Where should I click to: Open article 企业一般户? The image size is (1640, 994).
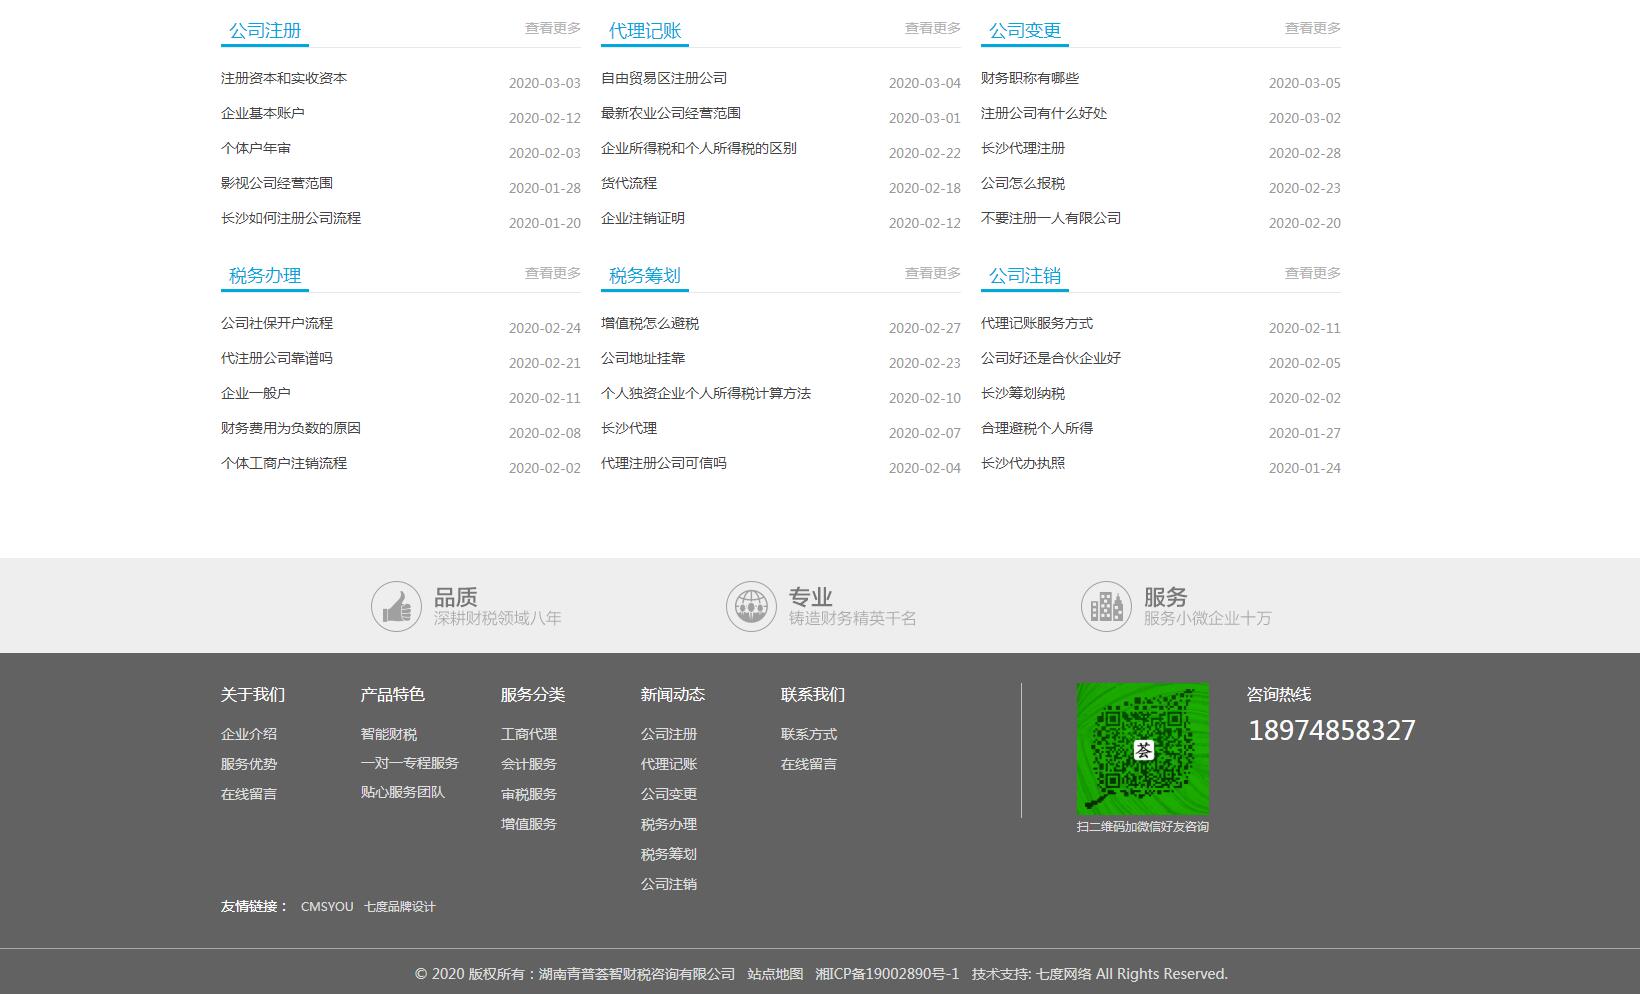pyautogui.click(x=256, y=393)
